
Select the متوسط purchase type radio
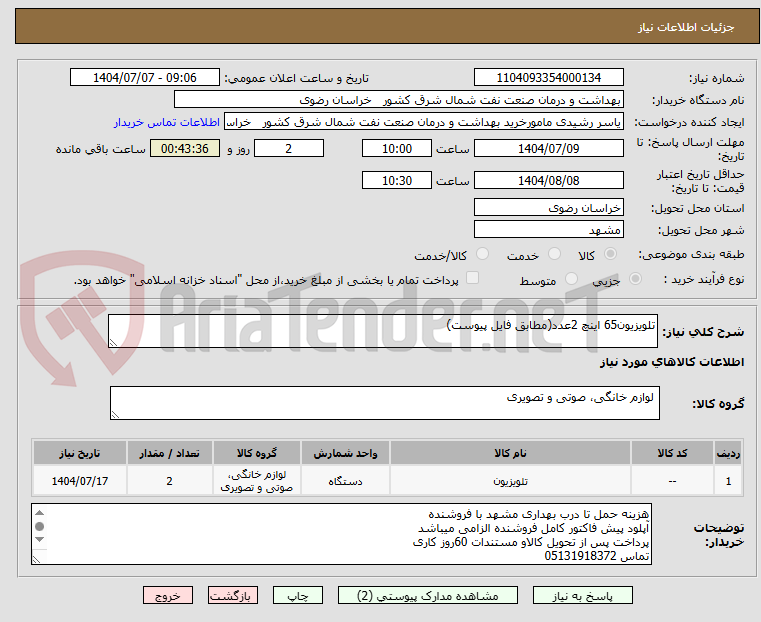tap(571, 278)
